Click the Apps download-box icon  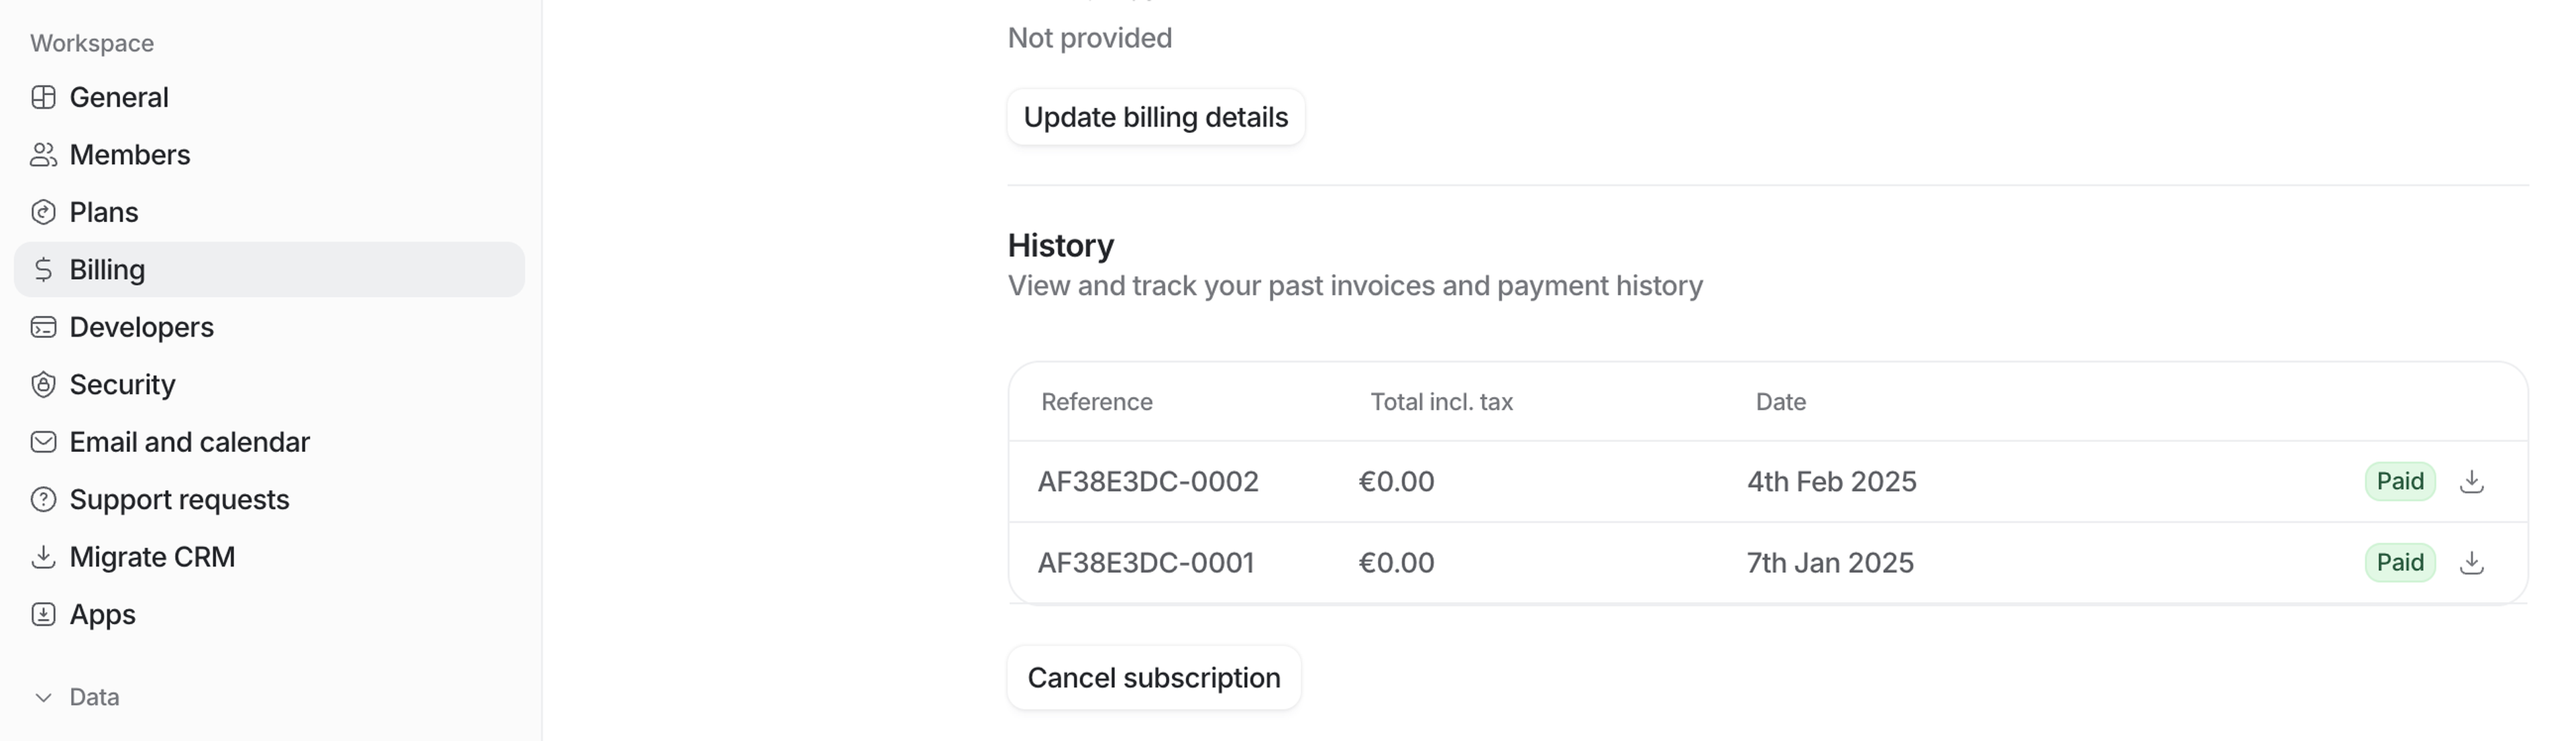(43, 614)
